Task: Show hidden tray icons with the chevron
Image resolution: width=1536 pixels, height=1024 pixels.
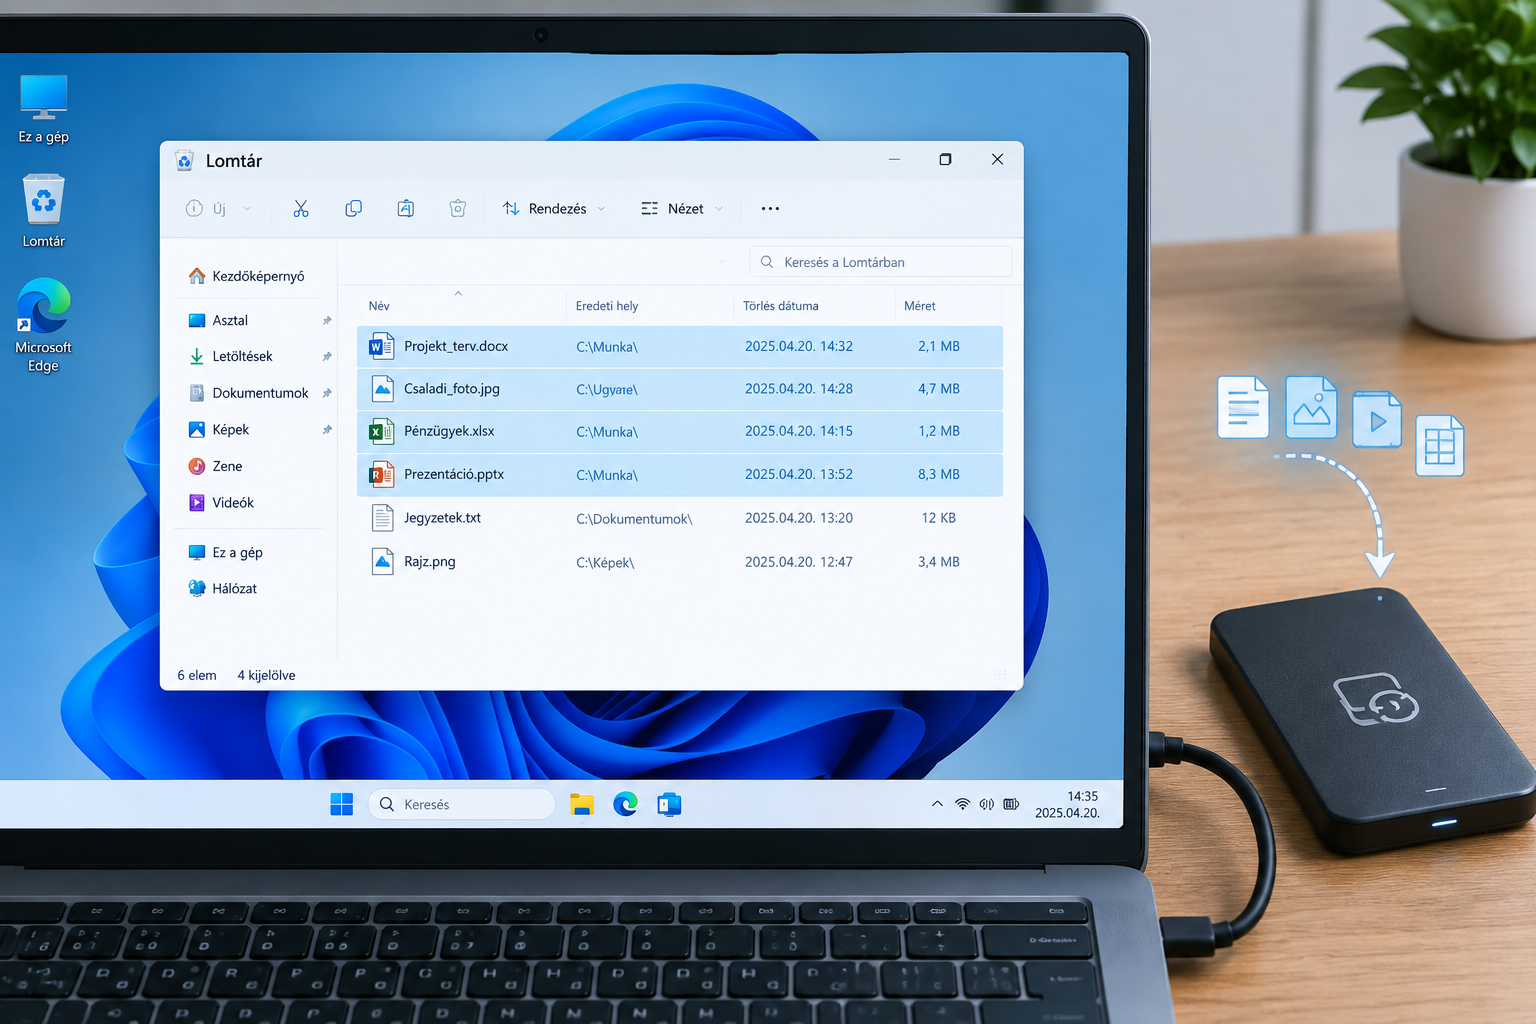Action: [x=937, y=804]
